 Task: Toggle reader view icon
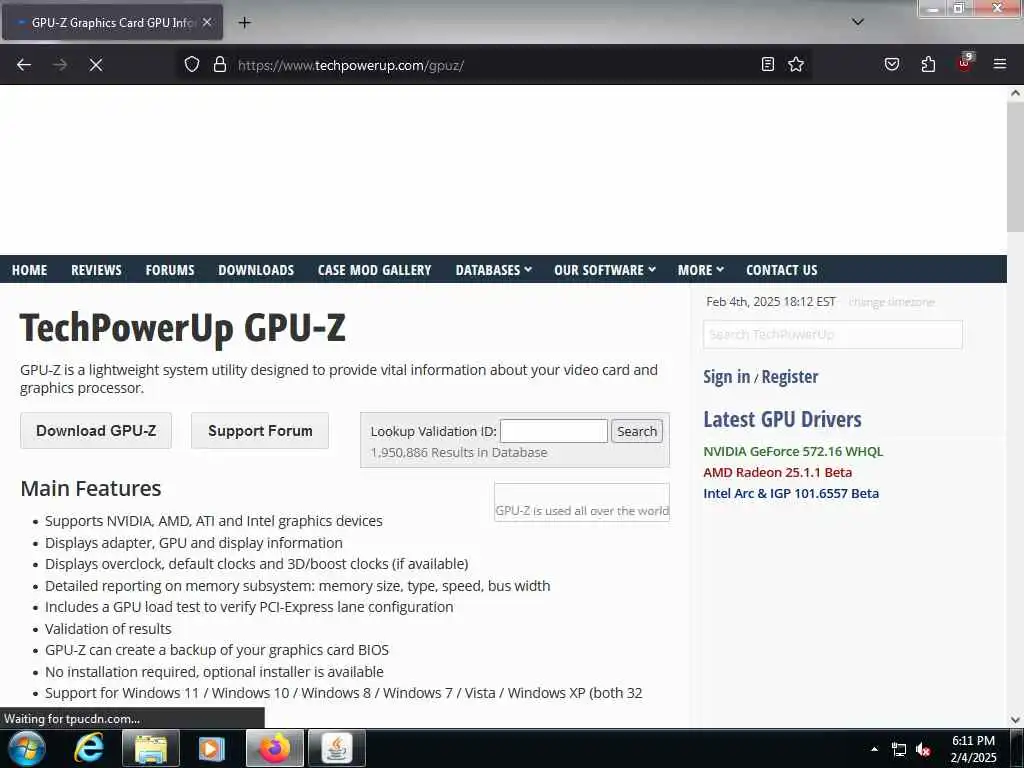coord(768,65)
